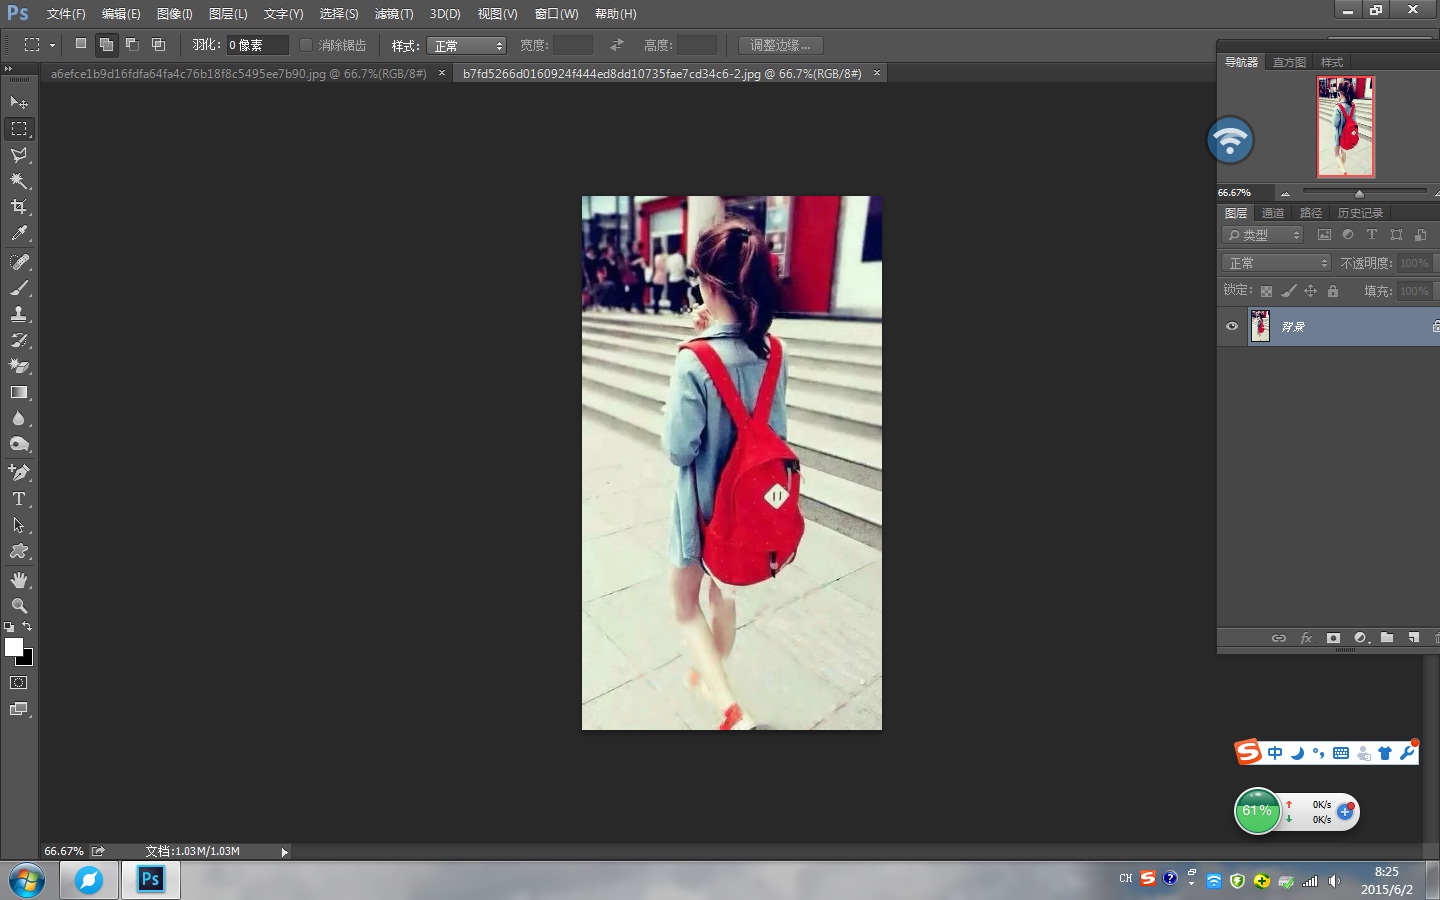Open the 文件(F) menu
Image resolution: width=1440 pixels, height=900 pixels.
(66, 14)
